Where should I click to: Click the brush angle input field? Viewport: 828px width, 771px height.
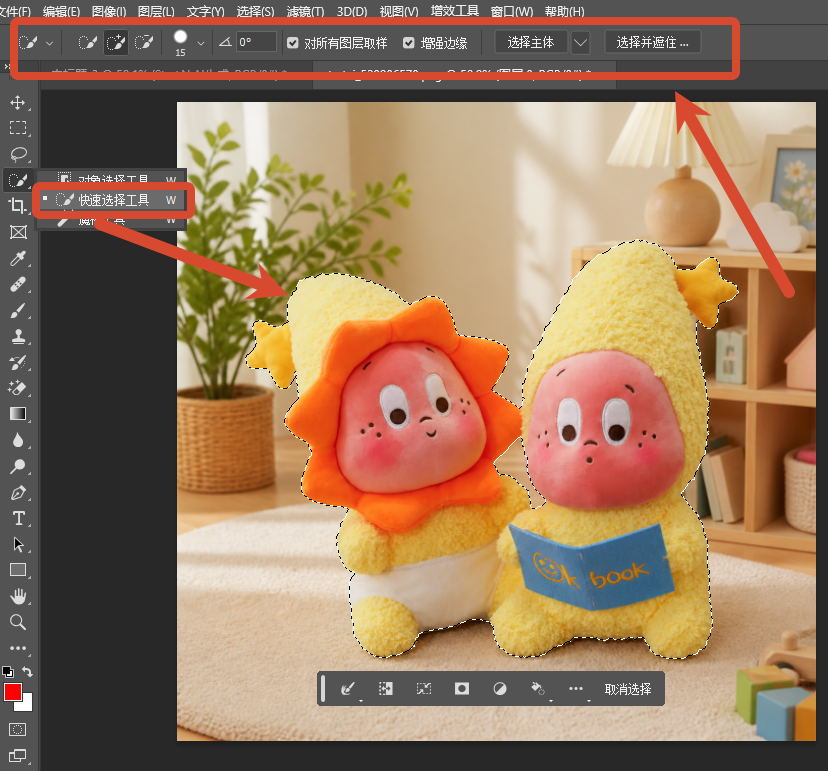(x=256, y=42)
